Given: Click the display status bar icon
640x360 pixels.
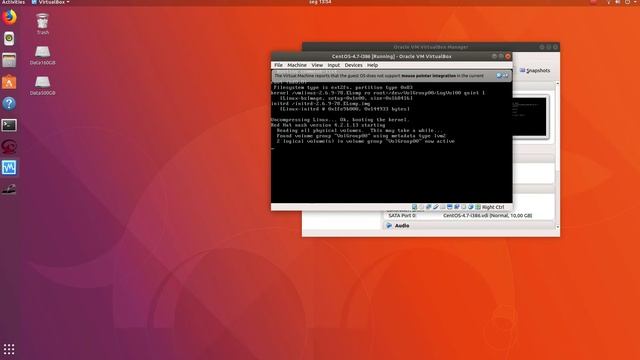Looking at the screenshot, I should coord(449,207).
